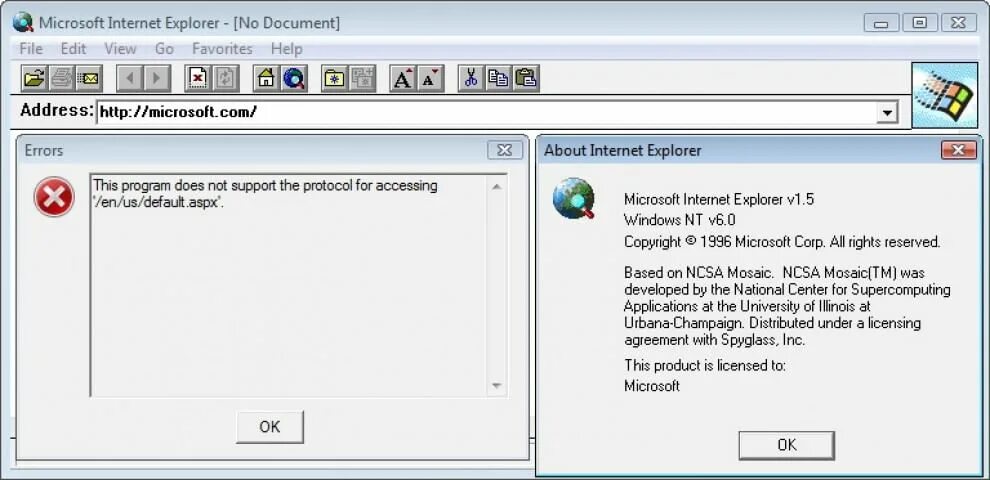Screen dimensions: 990x480
Task: Click OK in About Internet Explorer dialog
Action: pyautogui.click(x=787, y=445)
